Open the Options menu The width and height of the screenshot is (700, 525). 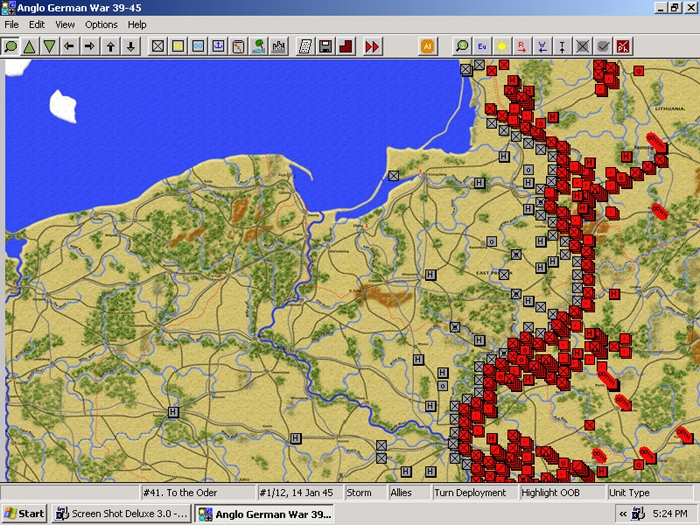click(101, 25)
